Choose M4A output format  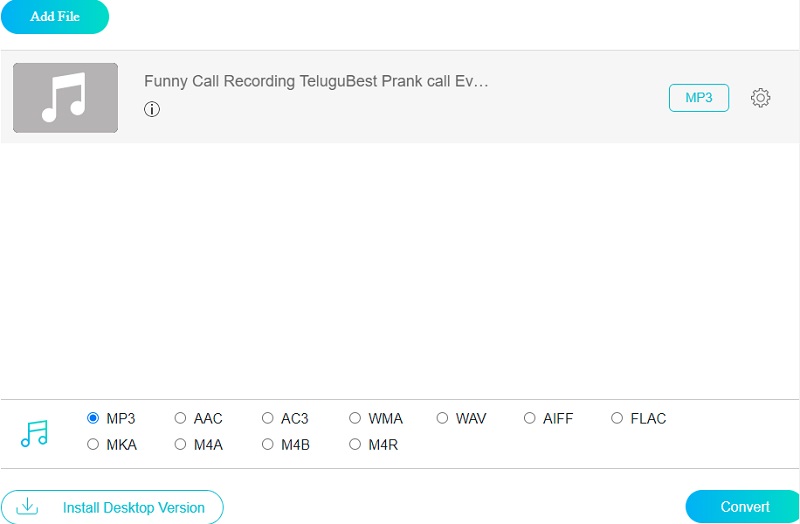pyautogui.click(x=180, y=445)
